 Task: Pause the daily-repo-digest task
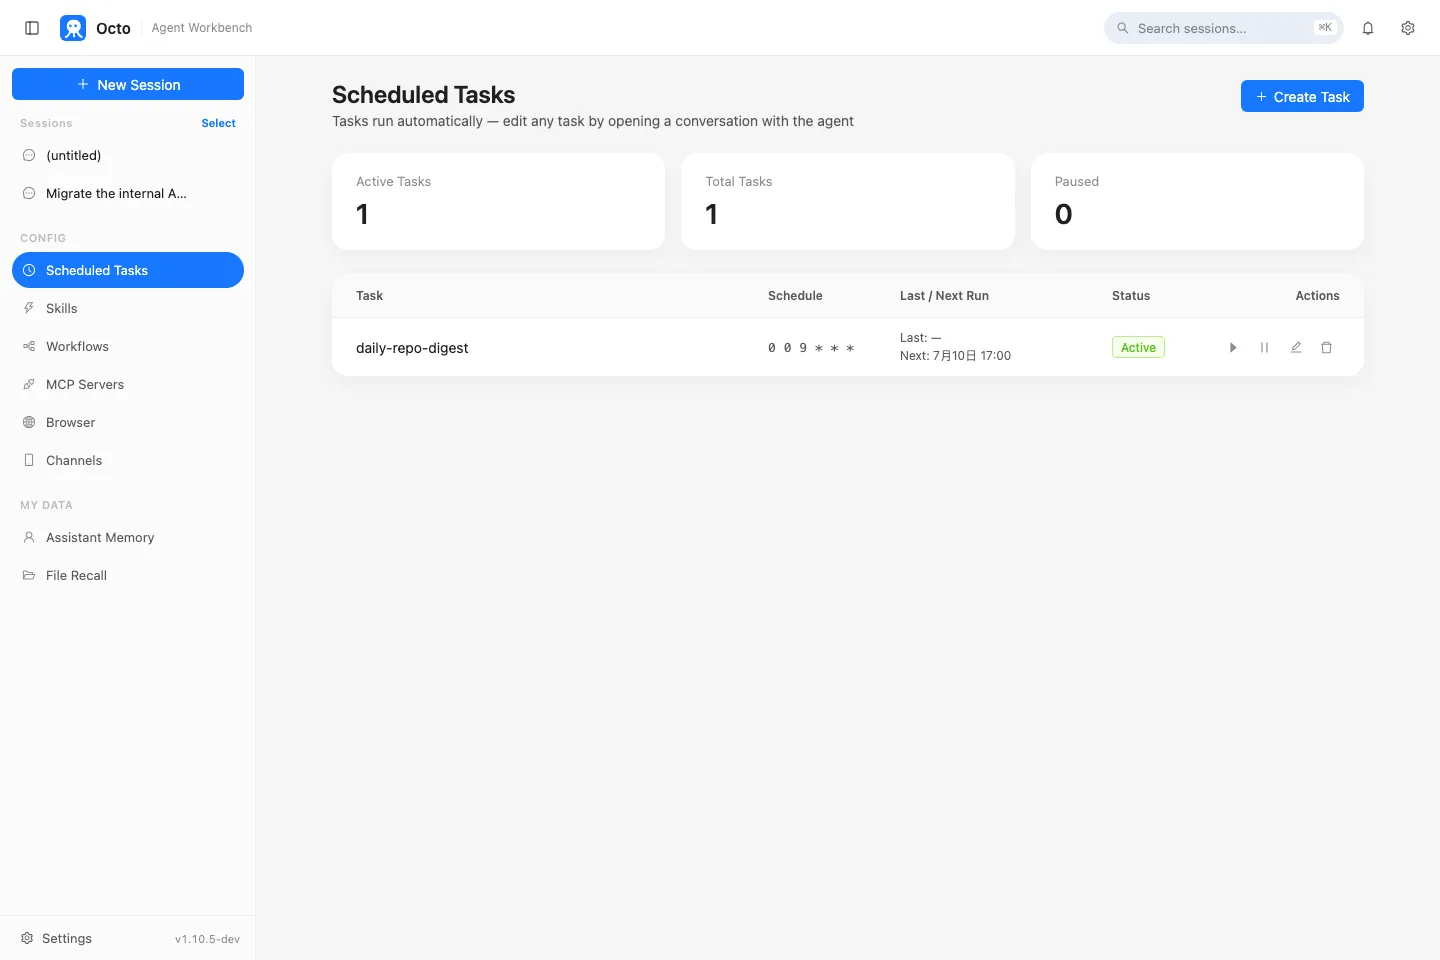pos(1264,348)
